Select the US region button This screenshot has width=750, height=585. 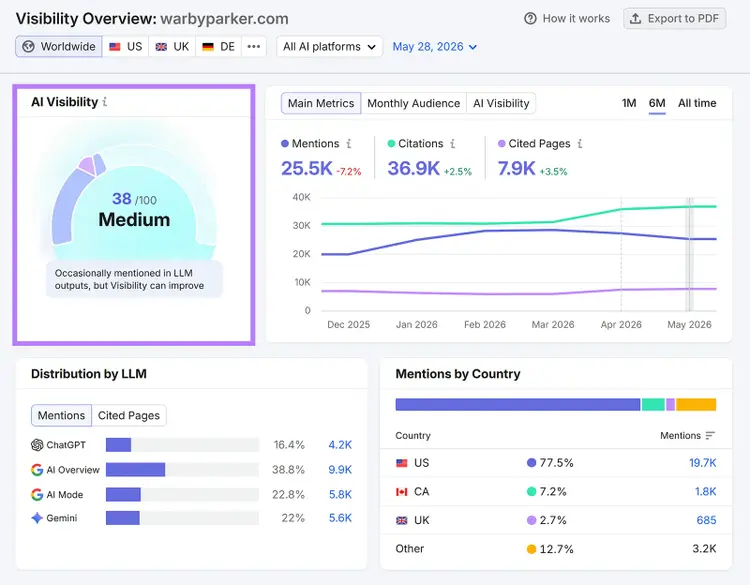[125, 46]
